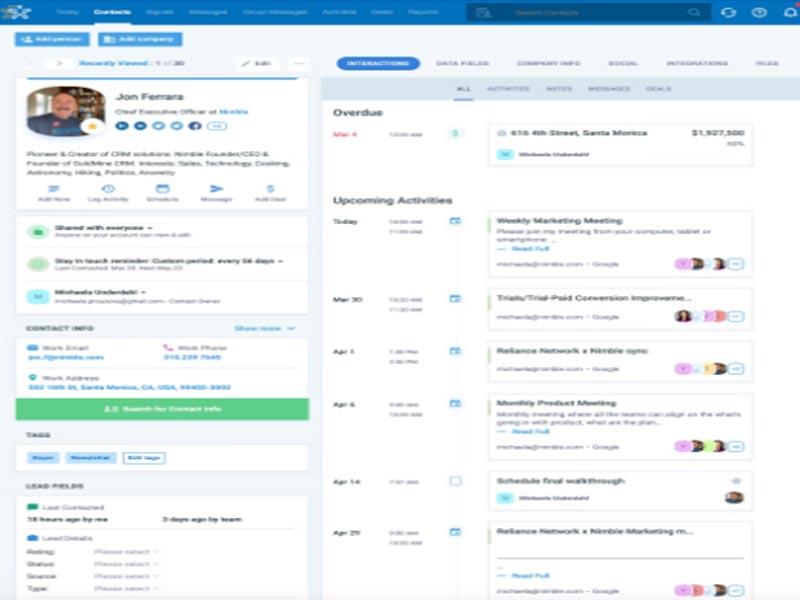Open the three-dots more menu beside Edit
The width and height of the screenshot is (800, 600).
coord(298,63)
